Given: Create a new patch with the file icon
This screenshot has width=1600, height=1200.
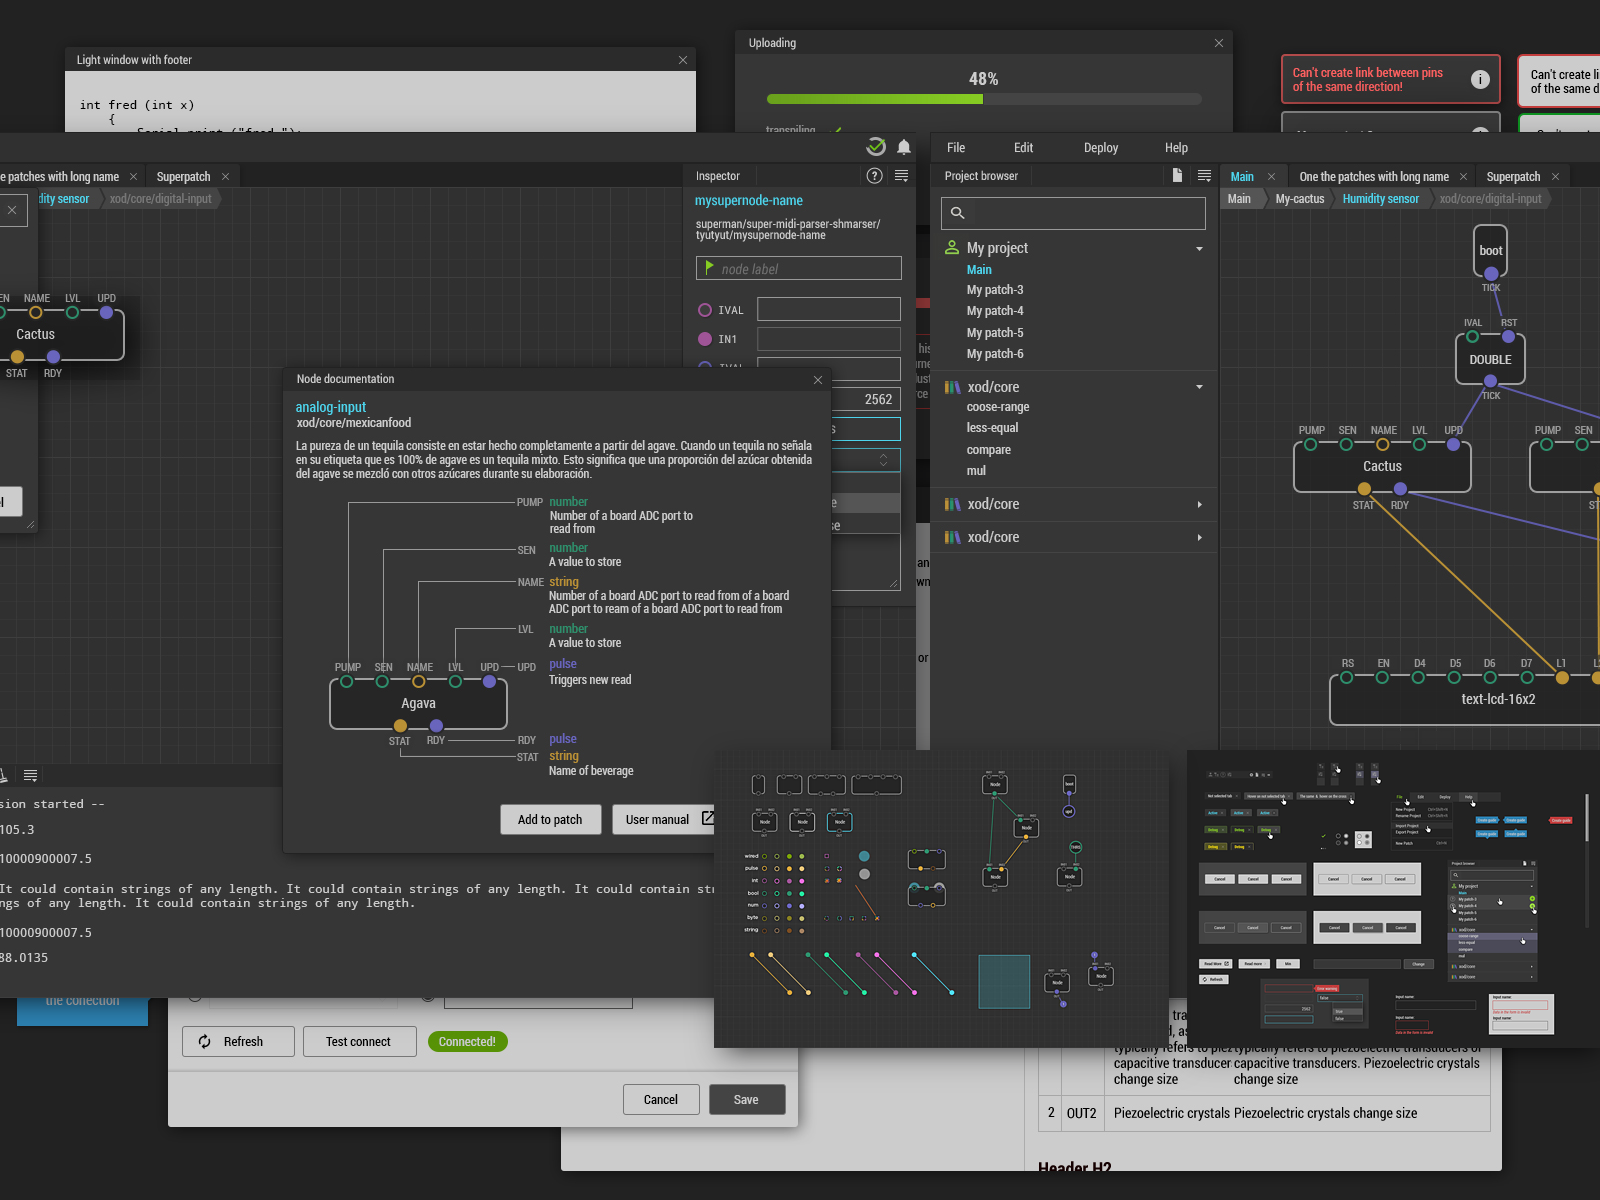Looking at the screenshot, I should 1177,175.
